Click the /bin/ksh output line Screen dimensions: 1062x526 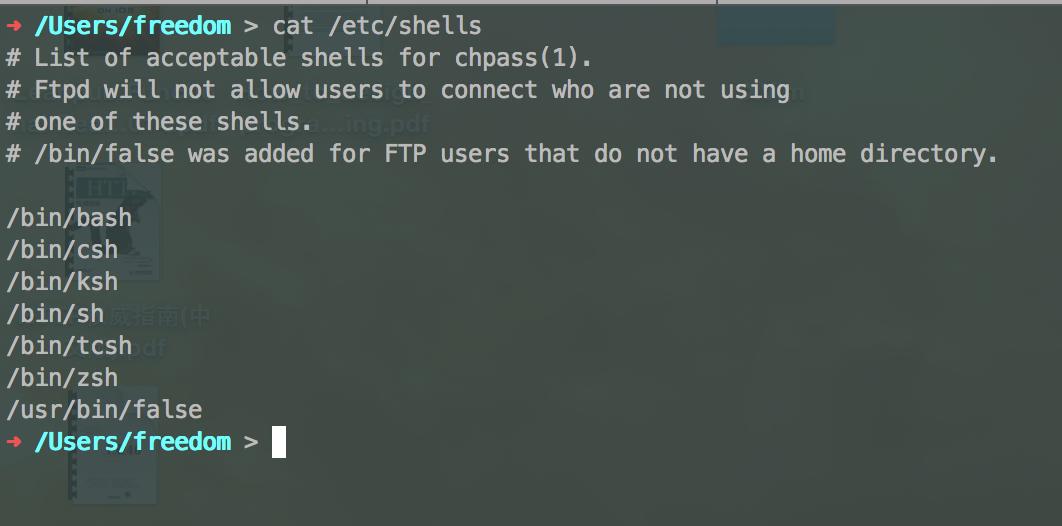point(62,282)
